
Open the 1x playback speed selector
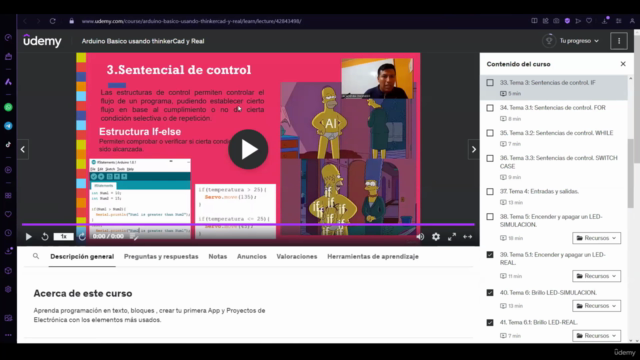coord(63,237)
